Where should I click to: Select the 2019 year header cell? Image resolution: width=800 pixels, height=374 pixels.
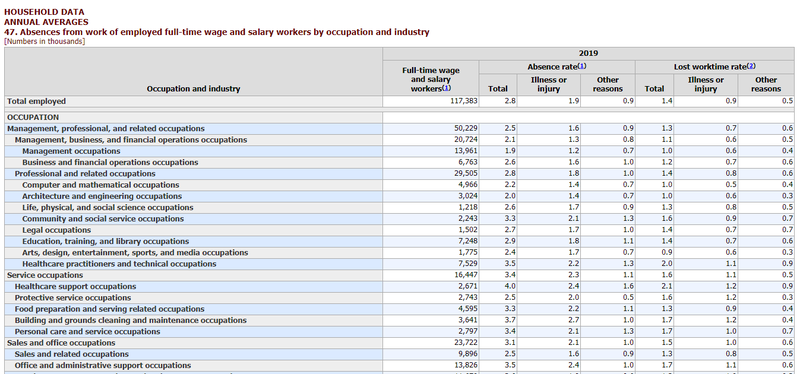tap(588, 54)
